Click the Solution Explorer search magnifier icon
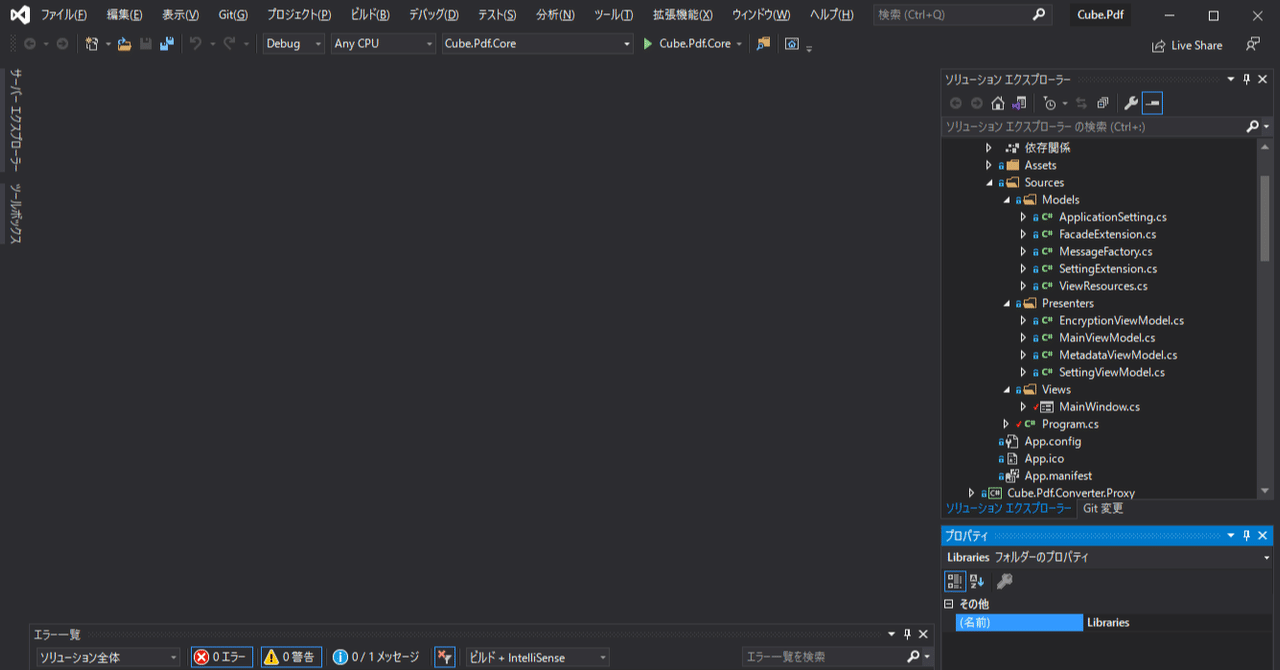Viewport: 1280px width, 670px height. coord(1252,127)
